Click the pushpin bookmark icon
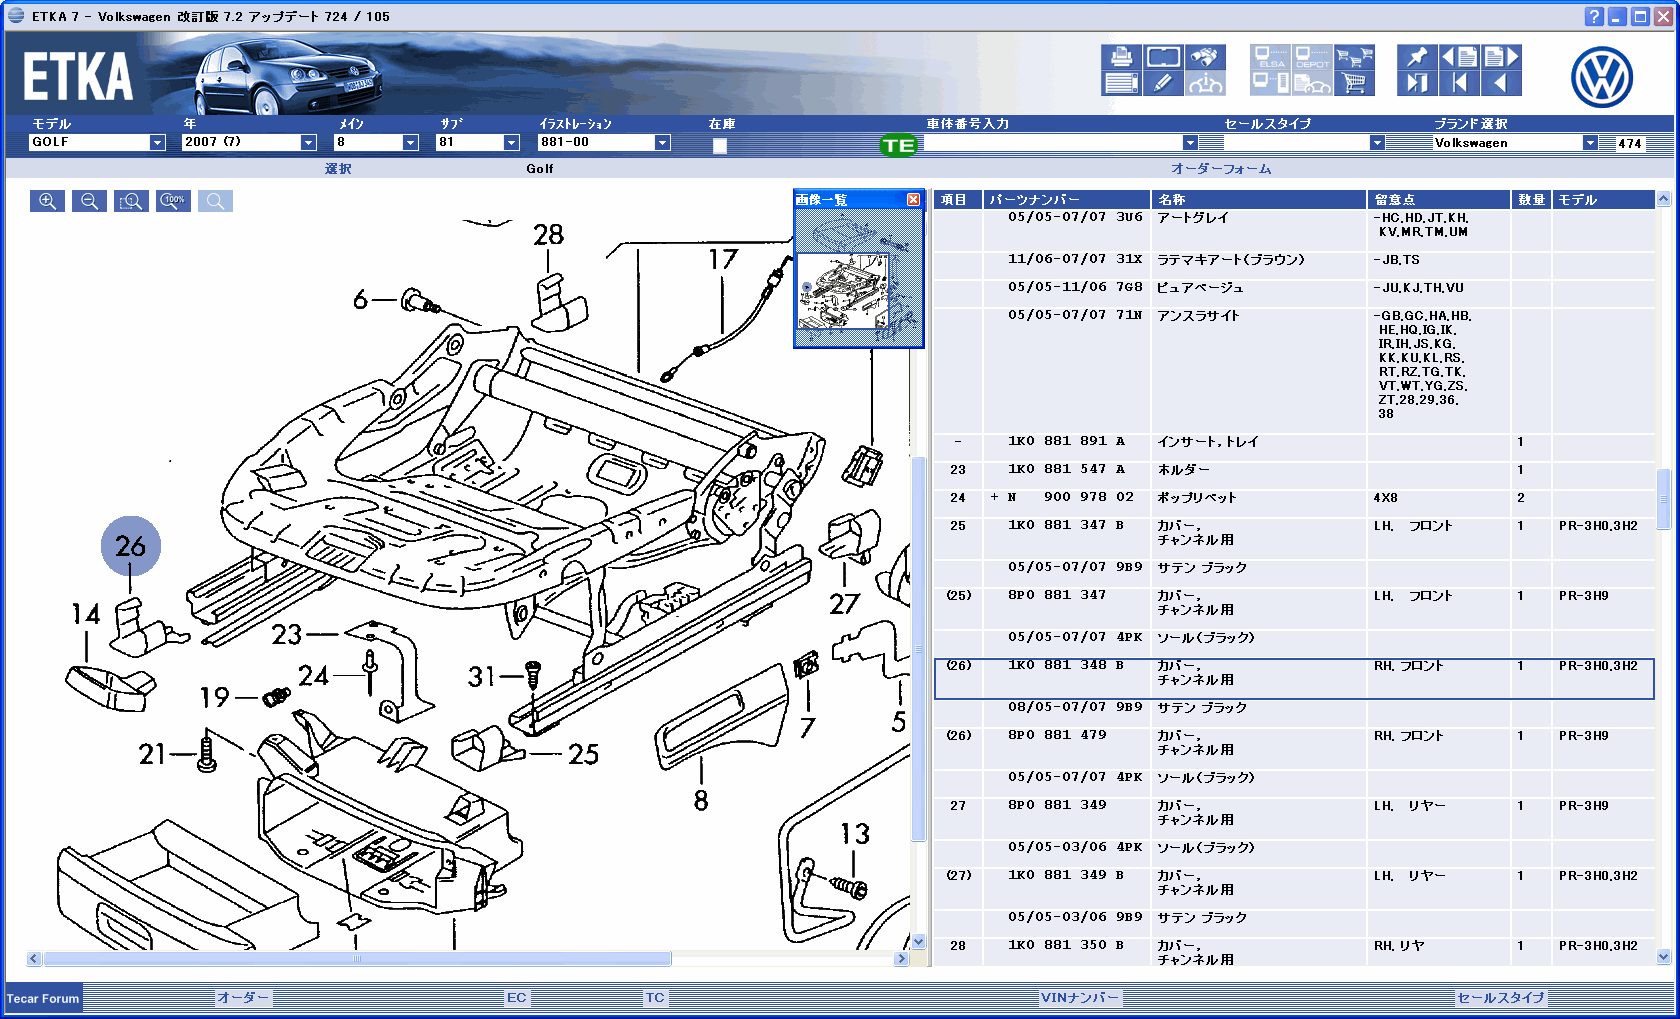This screenshot has width=1680, height=1019. coord(1417,57)
